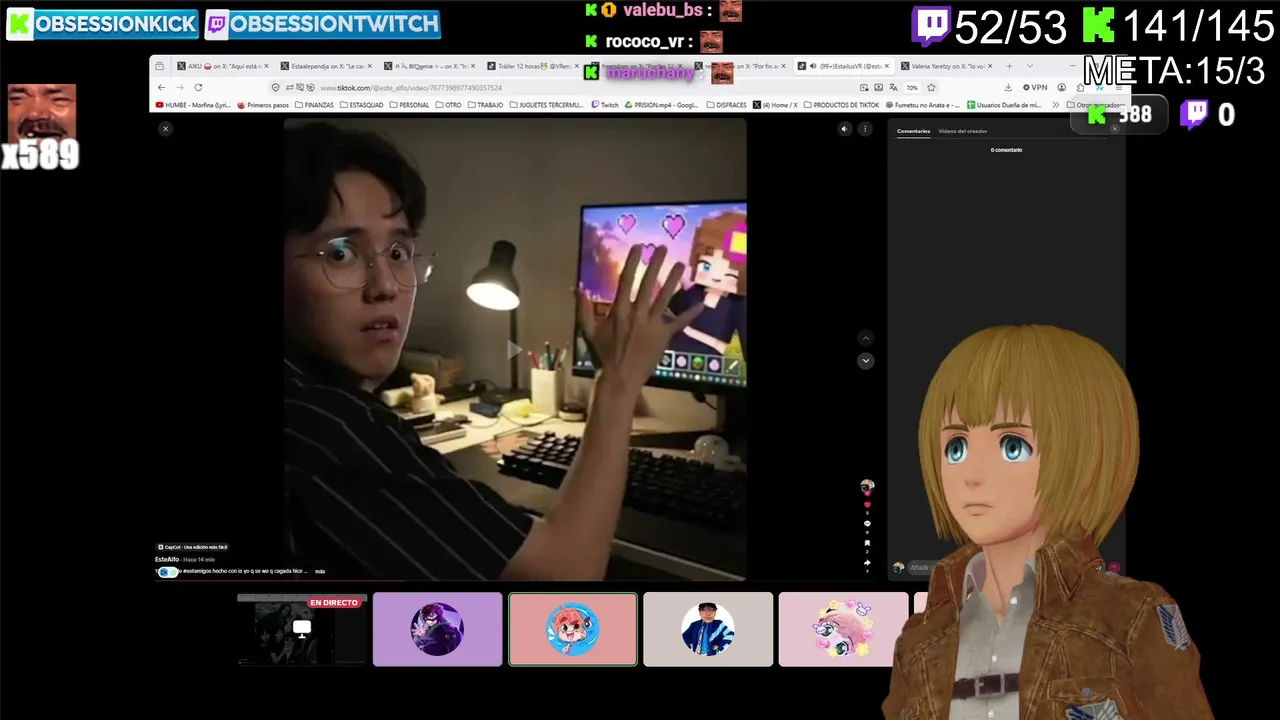Select the pink creature avatar card
Viewport: 1280px width, 720px height.
[843, 629]
